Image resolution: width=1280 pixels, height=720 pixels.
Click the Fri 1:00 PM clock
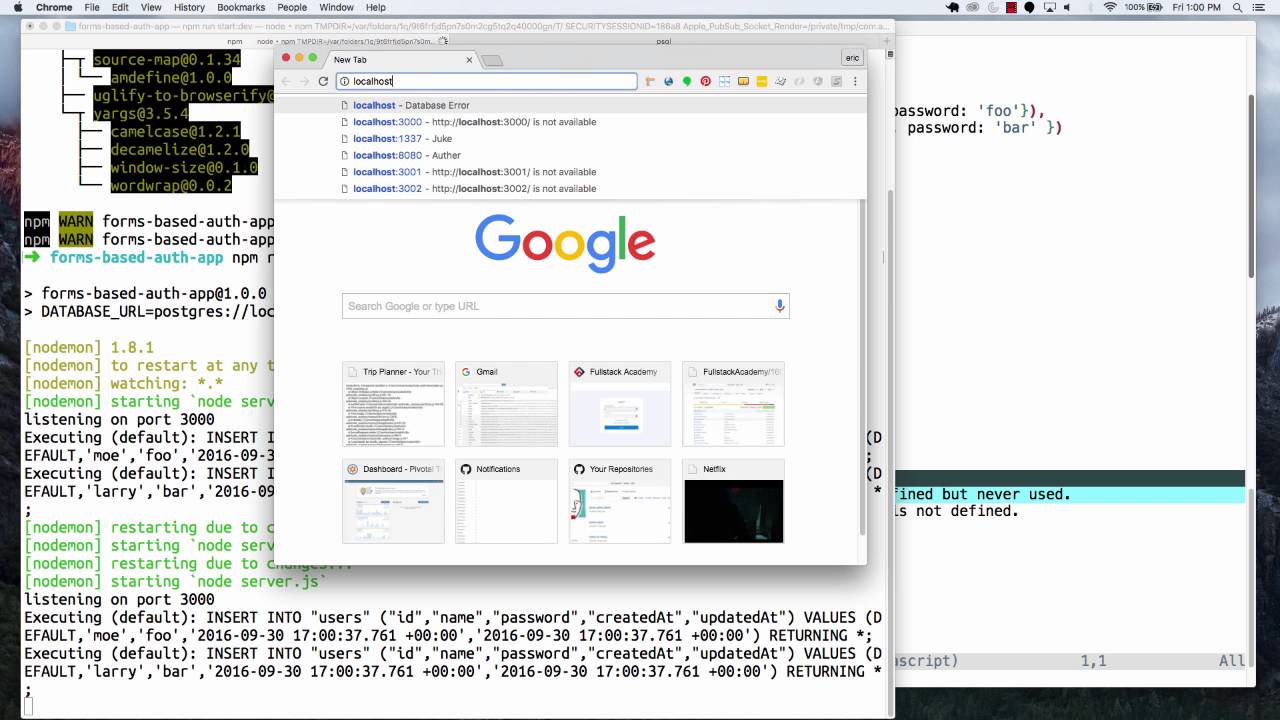pos(1199,7)
